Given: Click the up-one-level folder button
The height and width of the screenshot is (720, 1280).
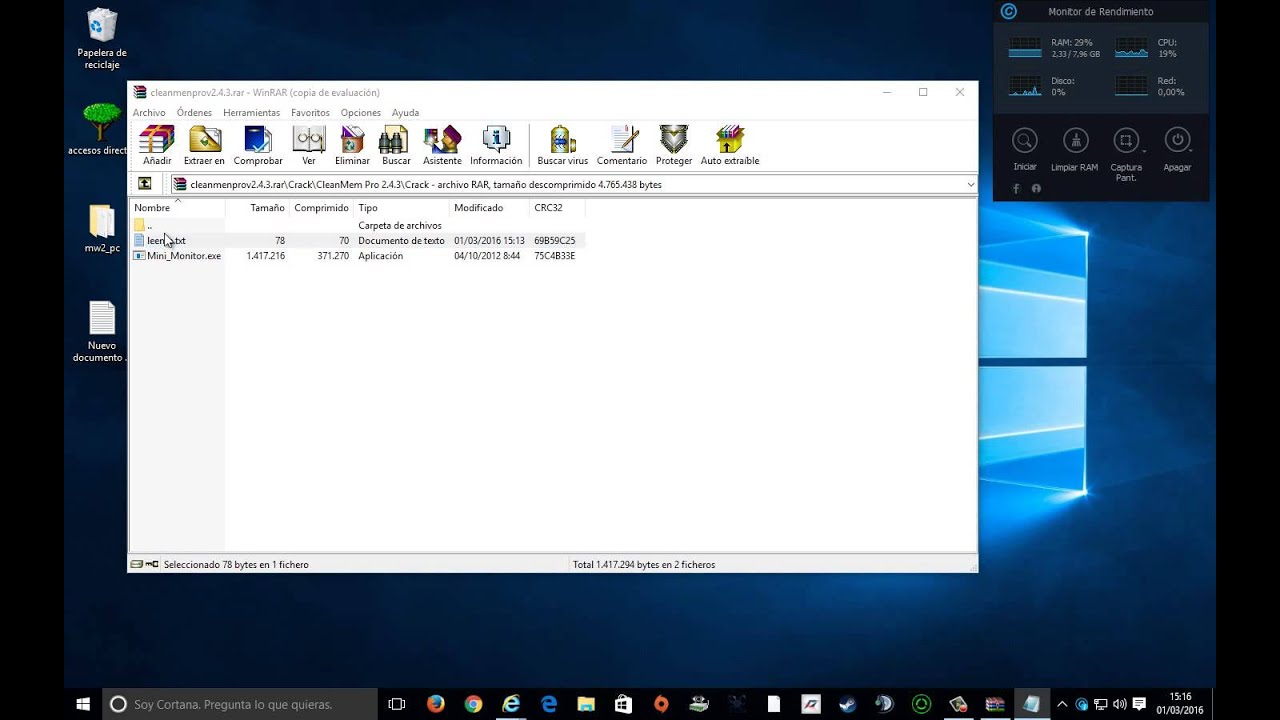Looking at the screenshot, I should [145, 184].
